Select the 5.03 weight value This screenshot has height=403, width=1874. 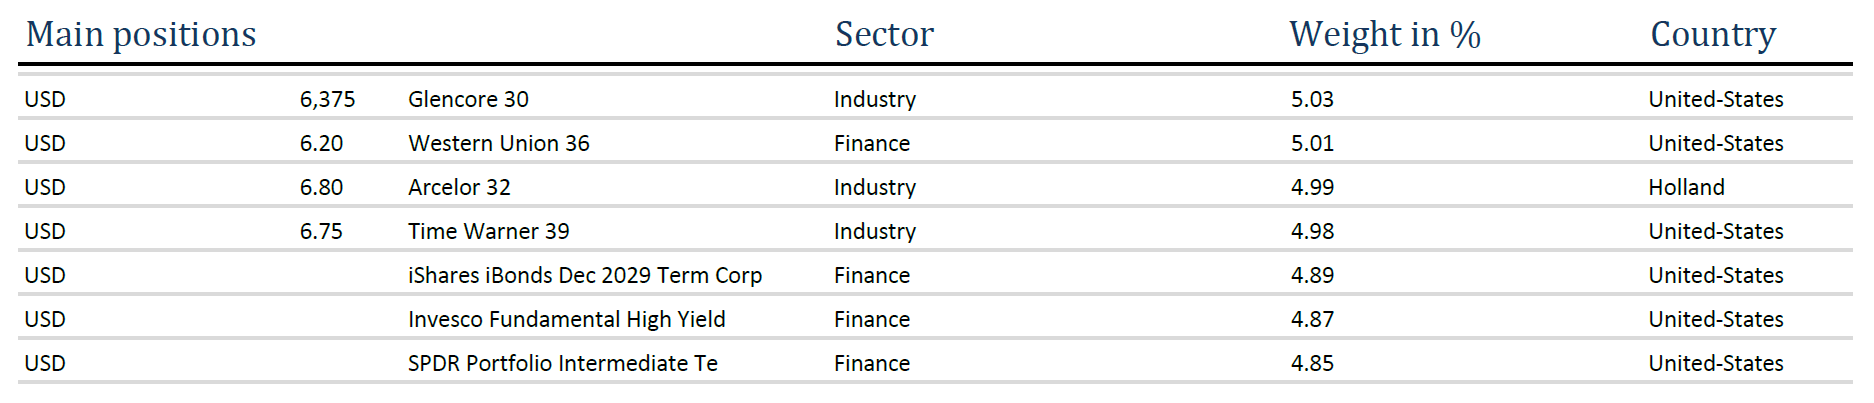coord(1312,100)
